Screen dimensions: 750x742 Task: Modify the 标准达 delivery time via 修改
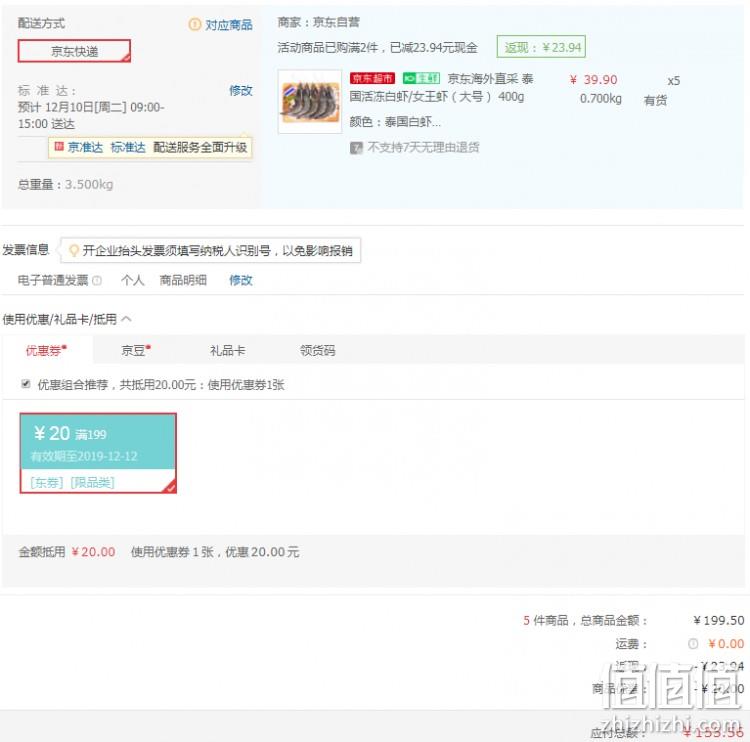coord(240,90)
